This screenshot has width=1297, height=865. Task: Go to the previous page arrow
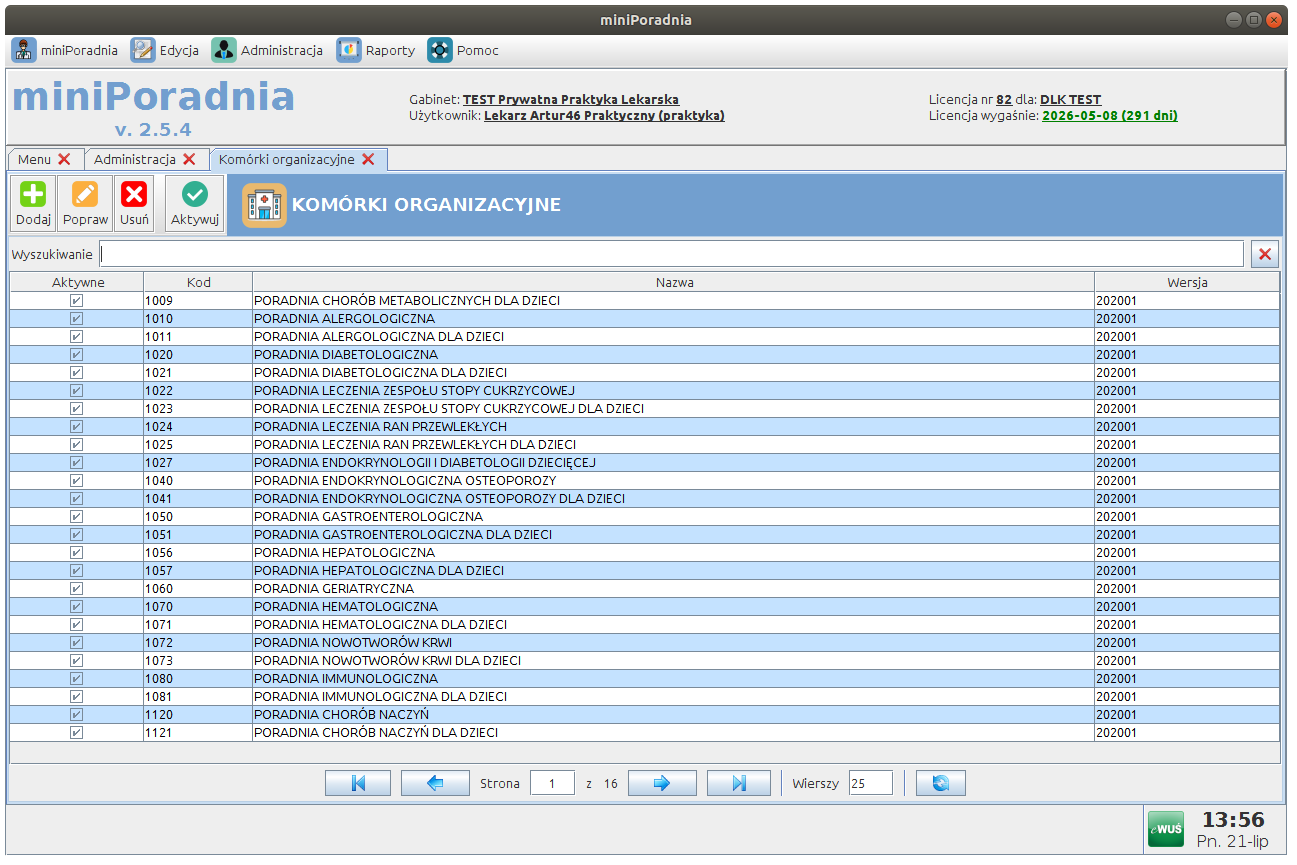435,783
